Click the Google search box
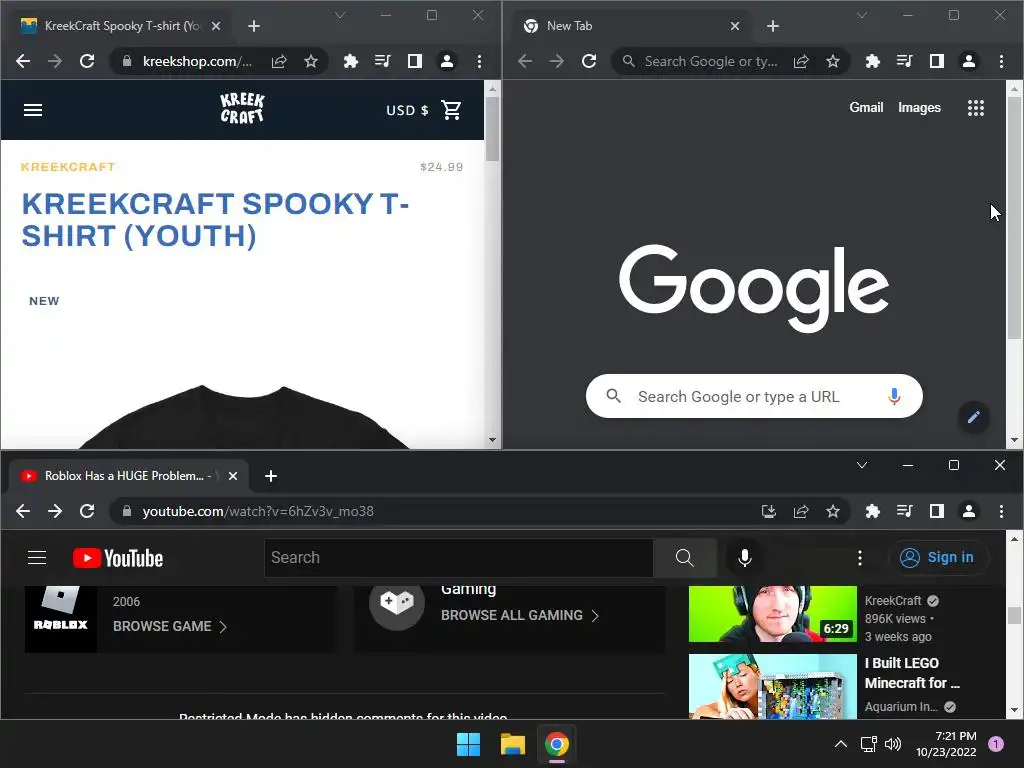Viewport: 1024px width, 768px height. pyautogui.click(x=754, y=396)
